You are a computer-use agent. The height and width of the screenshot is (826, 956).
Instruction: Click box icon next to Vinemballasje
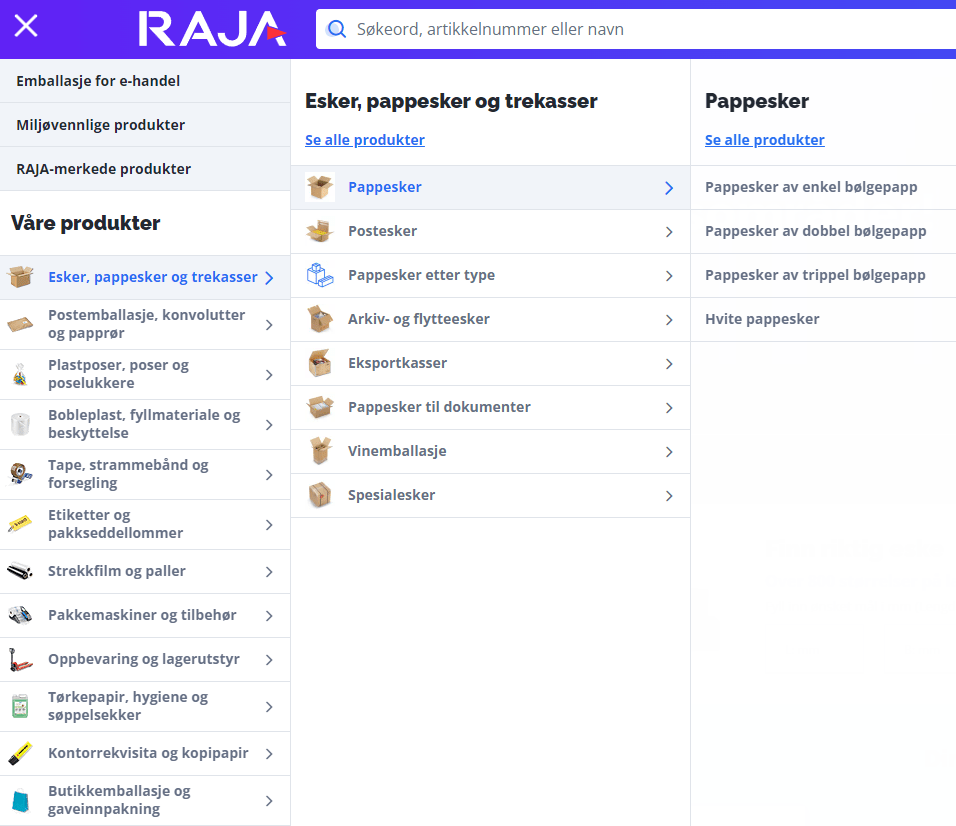[320, 451]
